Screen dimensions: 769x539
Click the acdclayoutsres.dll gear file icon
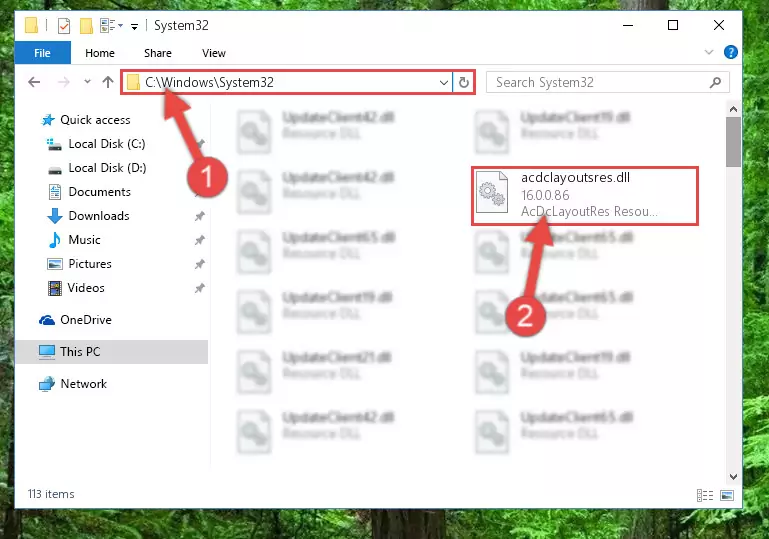491,192
